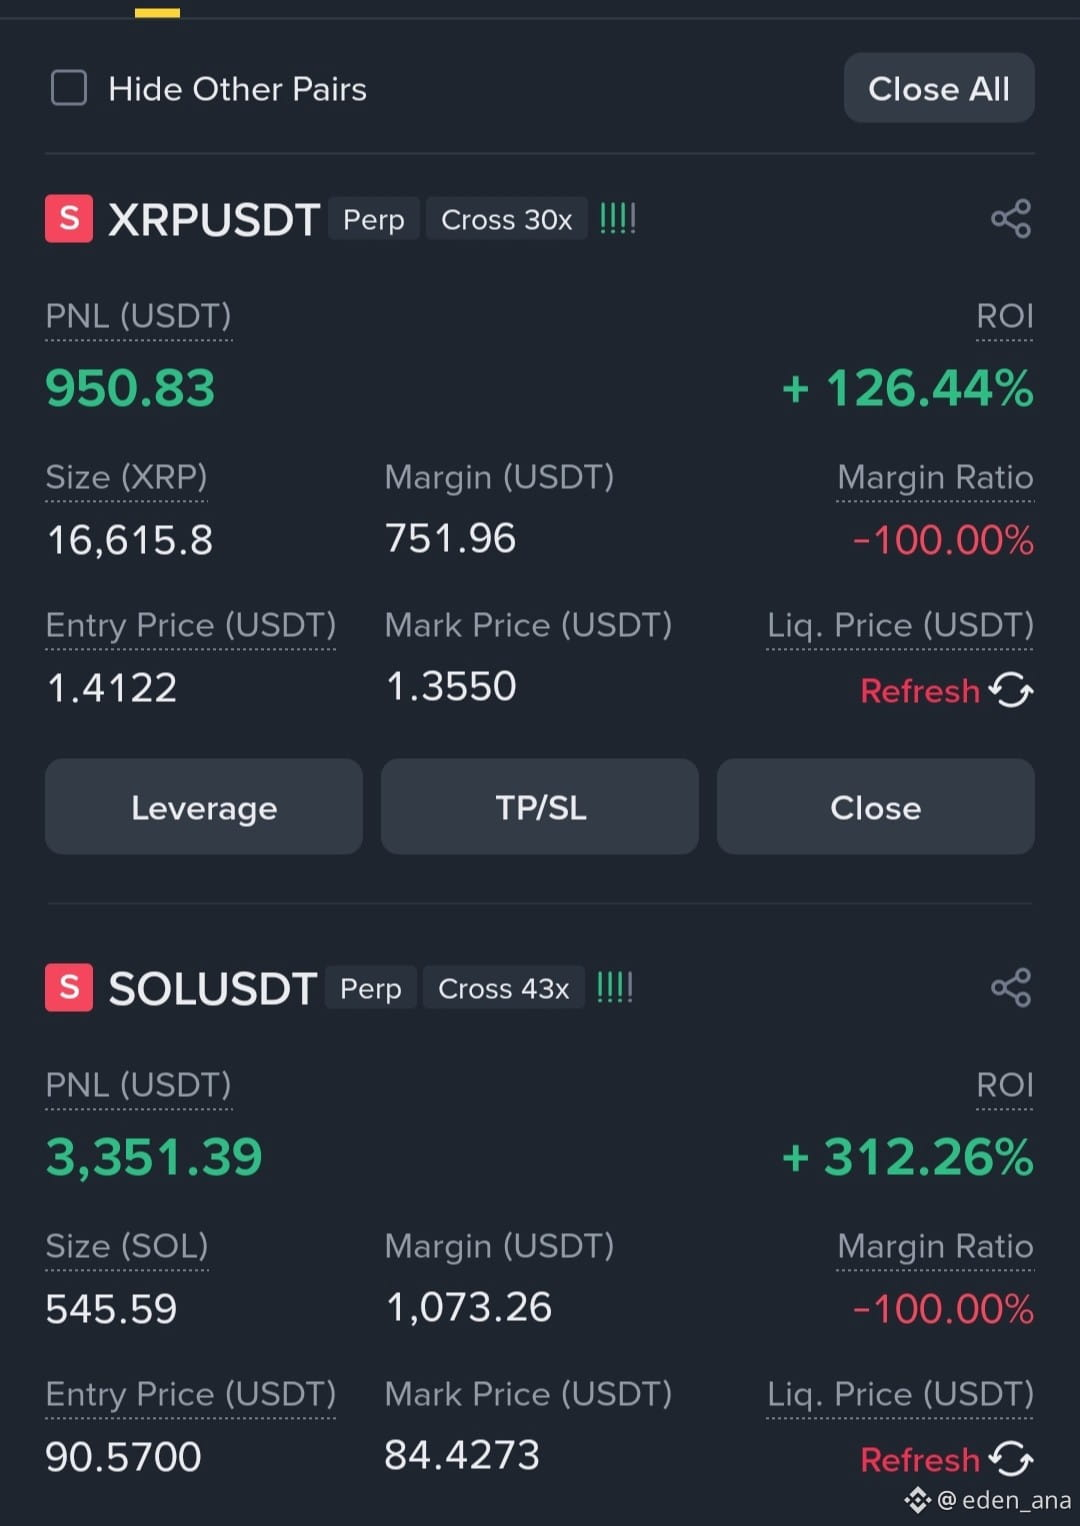
Task: Click the Close All button
Action: pos(939,88)
